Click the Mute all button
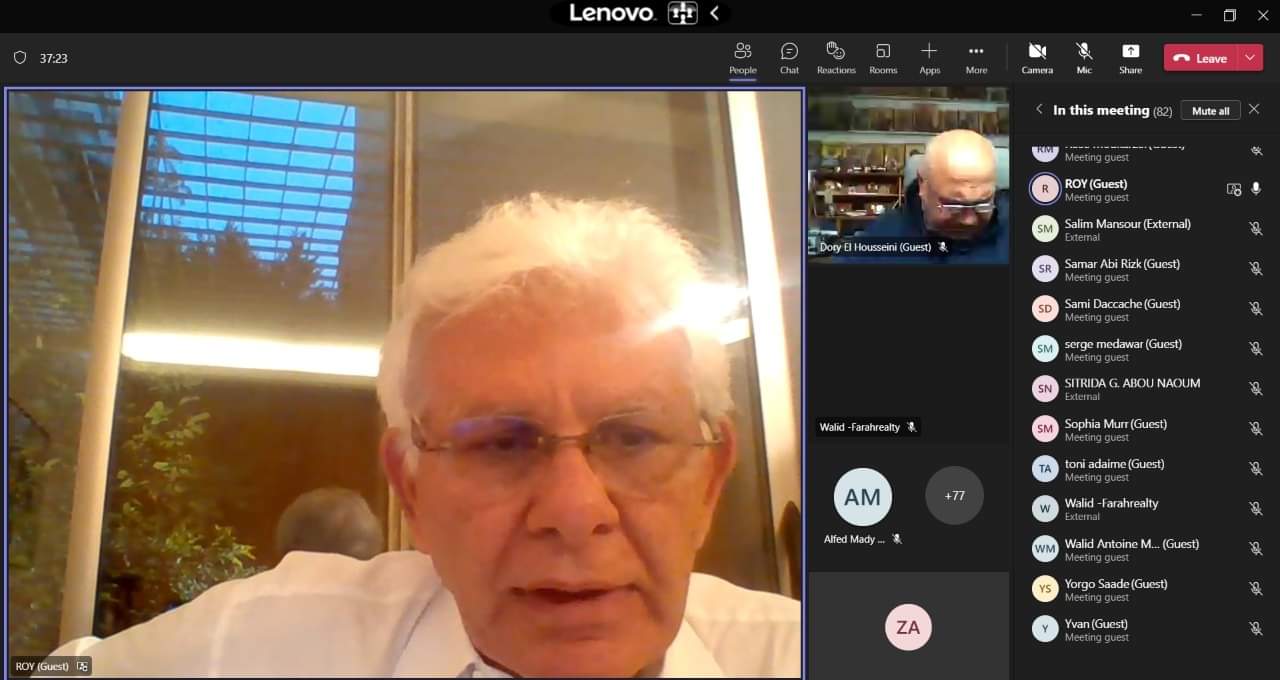The image size is (1280, 680). [1210, 110]
